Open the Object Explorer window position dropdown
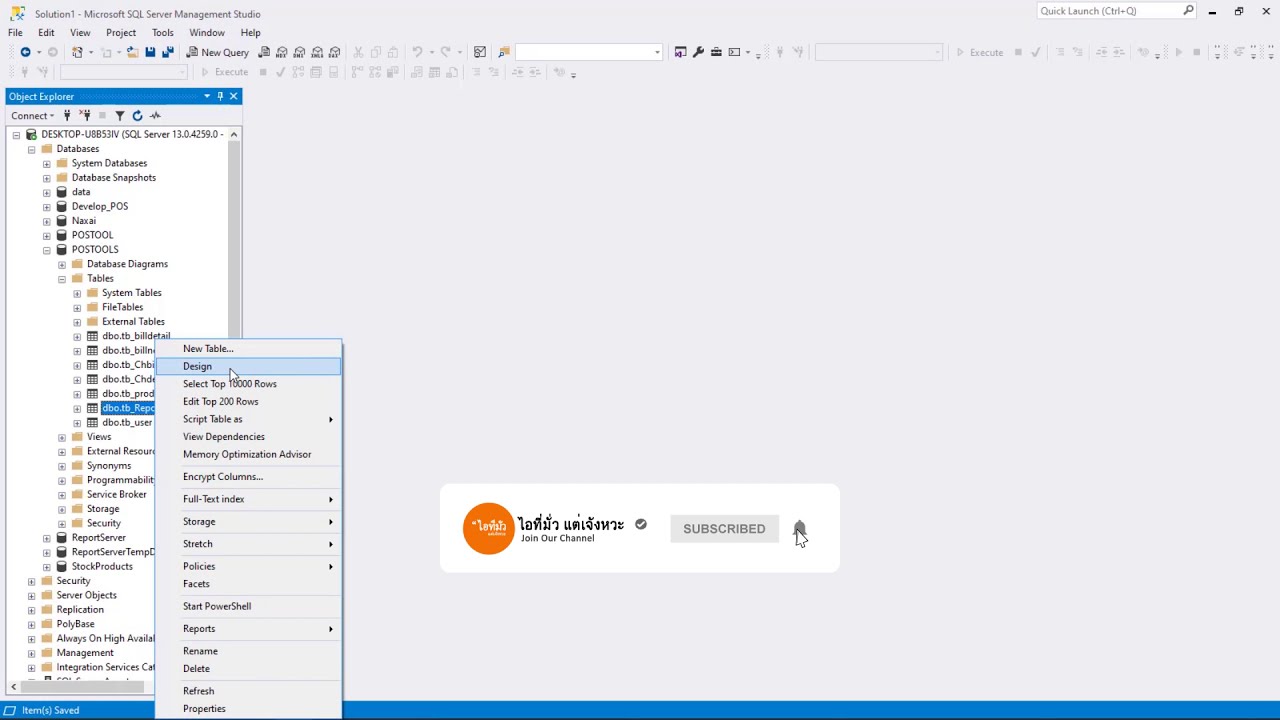Screen dimensions: 1280x720 207,96
